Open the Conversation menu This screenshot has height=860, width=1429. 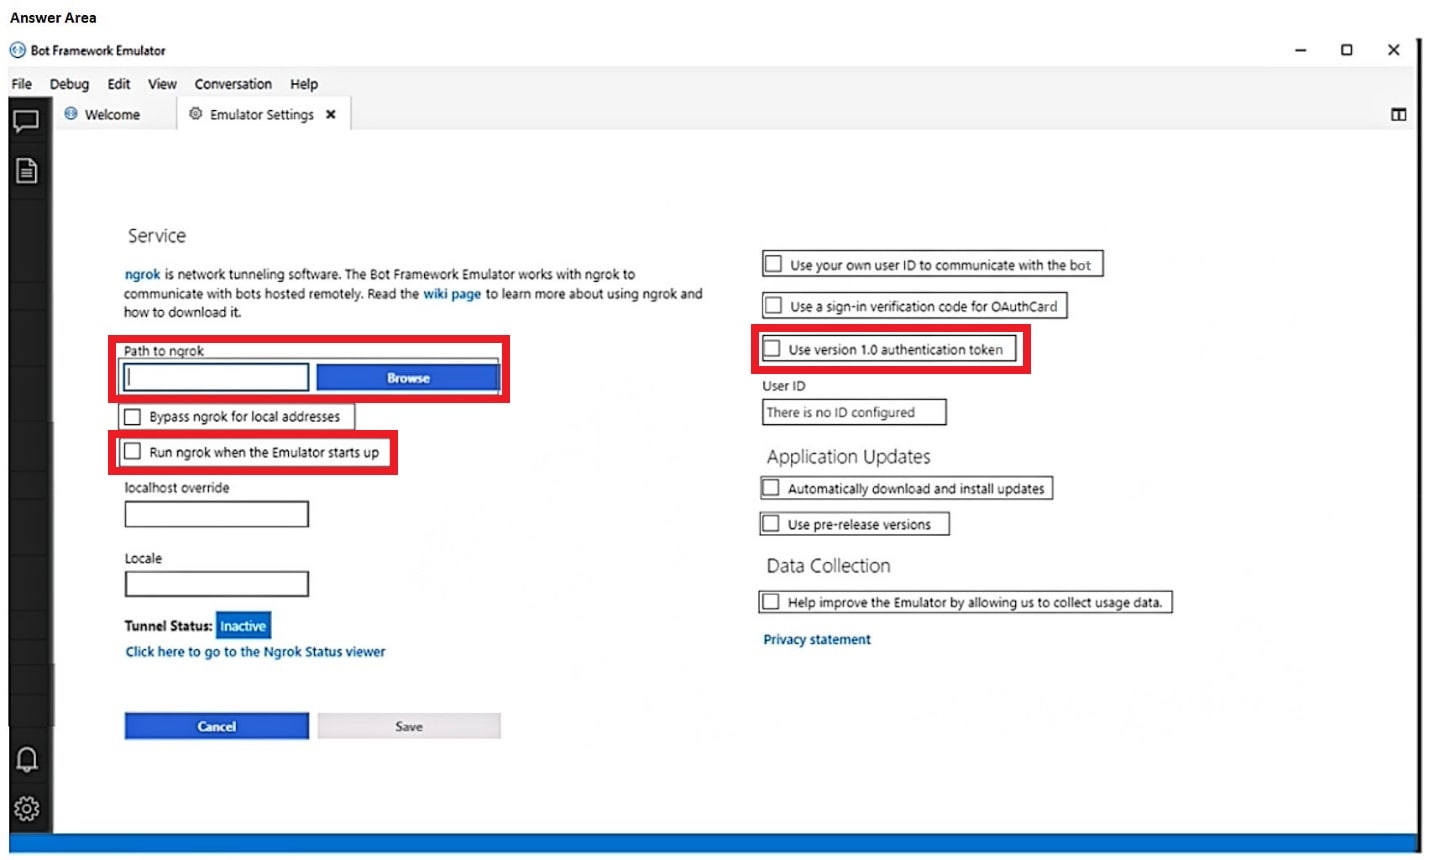232,84
